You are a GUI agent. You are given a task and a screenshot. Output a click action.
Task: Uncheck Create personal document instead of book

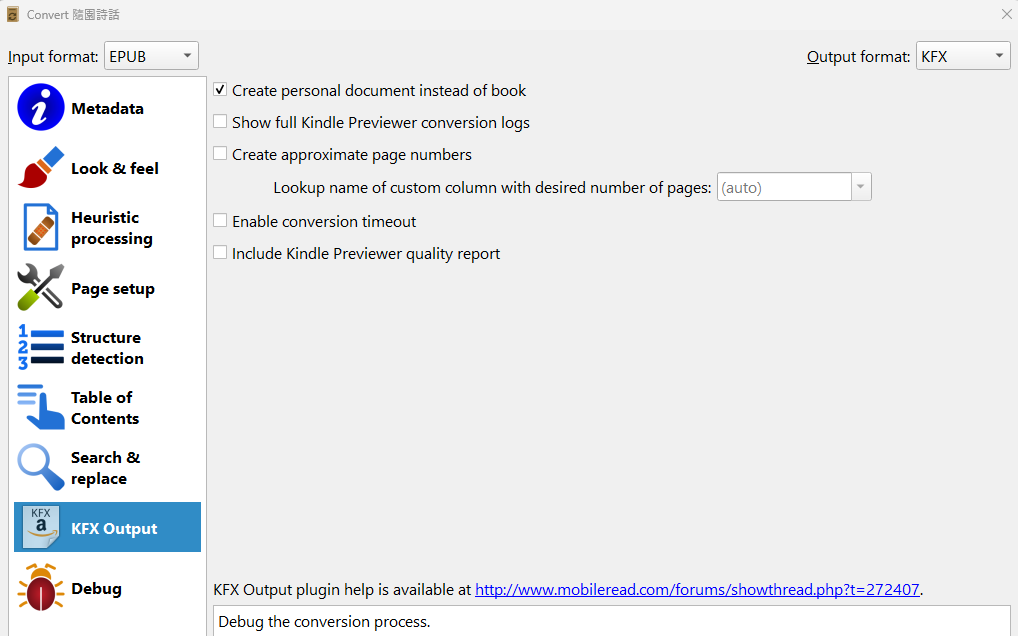click(x=220, y=90)
